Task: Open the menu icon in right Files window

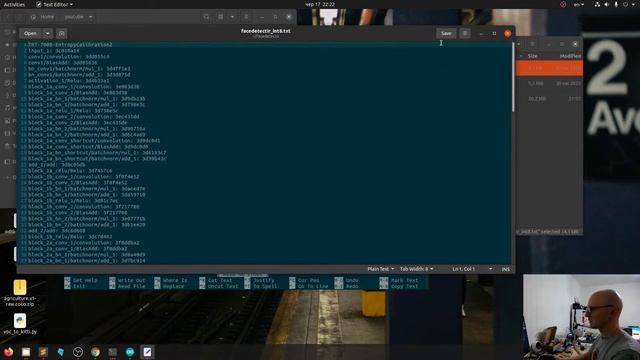Action: click(x=533, y=44)
